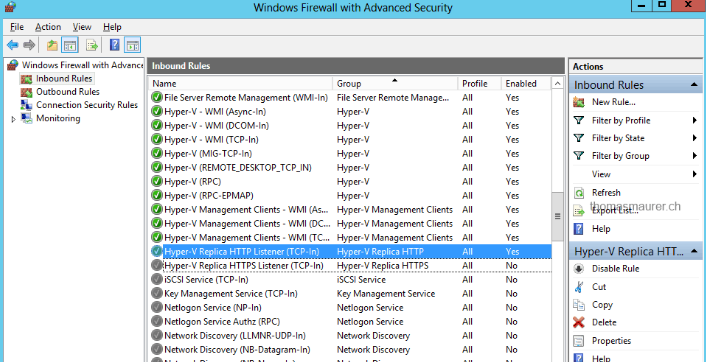706x362 pixels.
Task: Click the Filter by State funnel icon
Action: 579,138
